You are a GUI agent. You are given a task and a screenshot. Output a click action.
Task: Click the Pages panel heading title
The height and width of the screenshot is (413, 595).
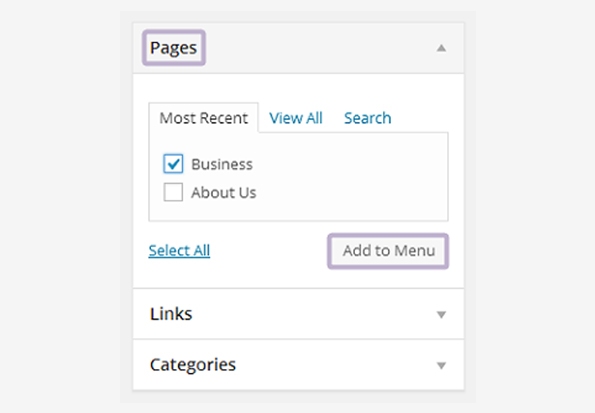tap(174, 48)
